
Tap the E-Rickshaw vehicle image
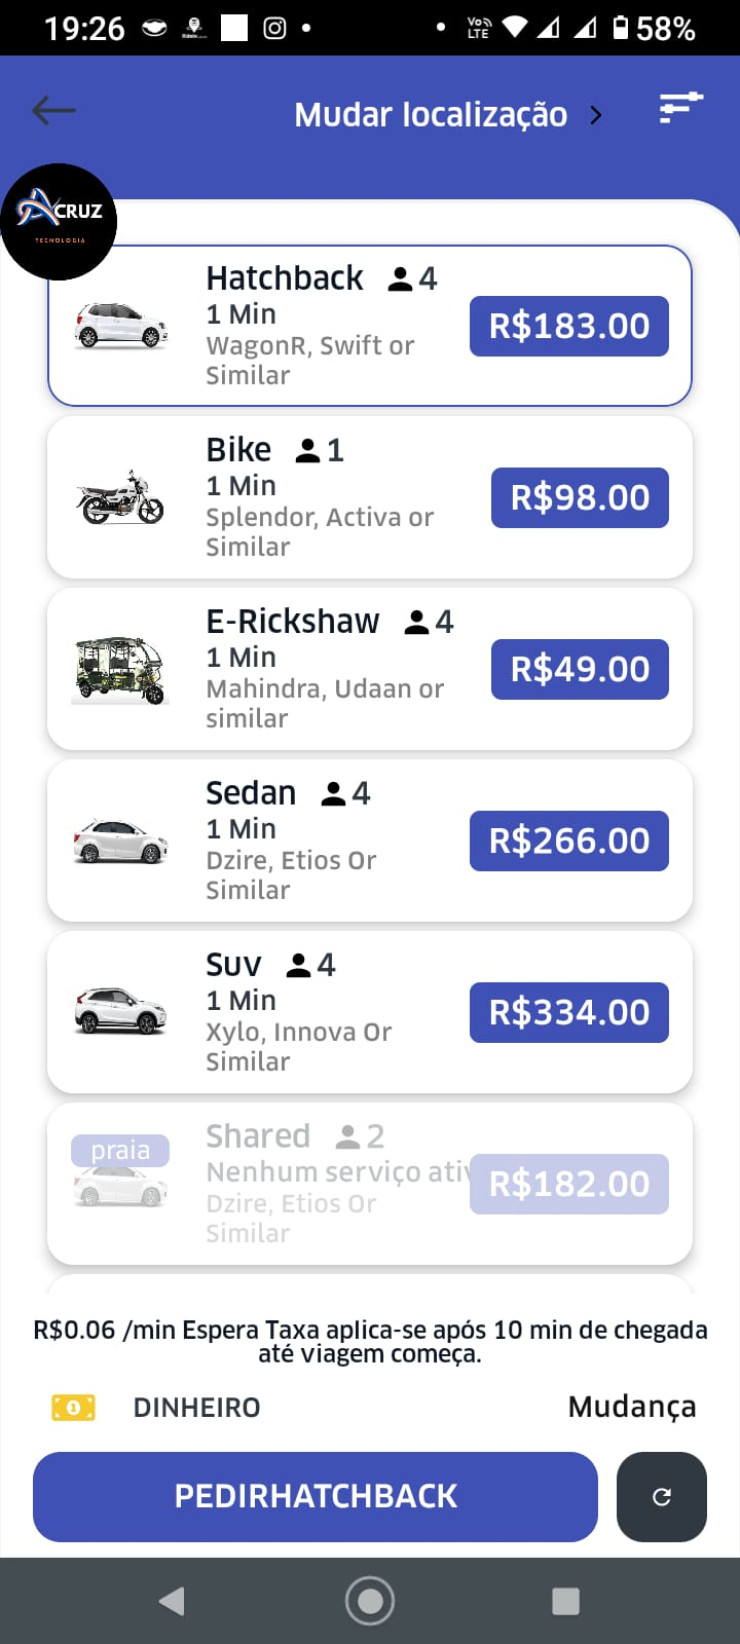(120, 669)
